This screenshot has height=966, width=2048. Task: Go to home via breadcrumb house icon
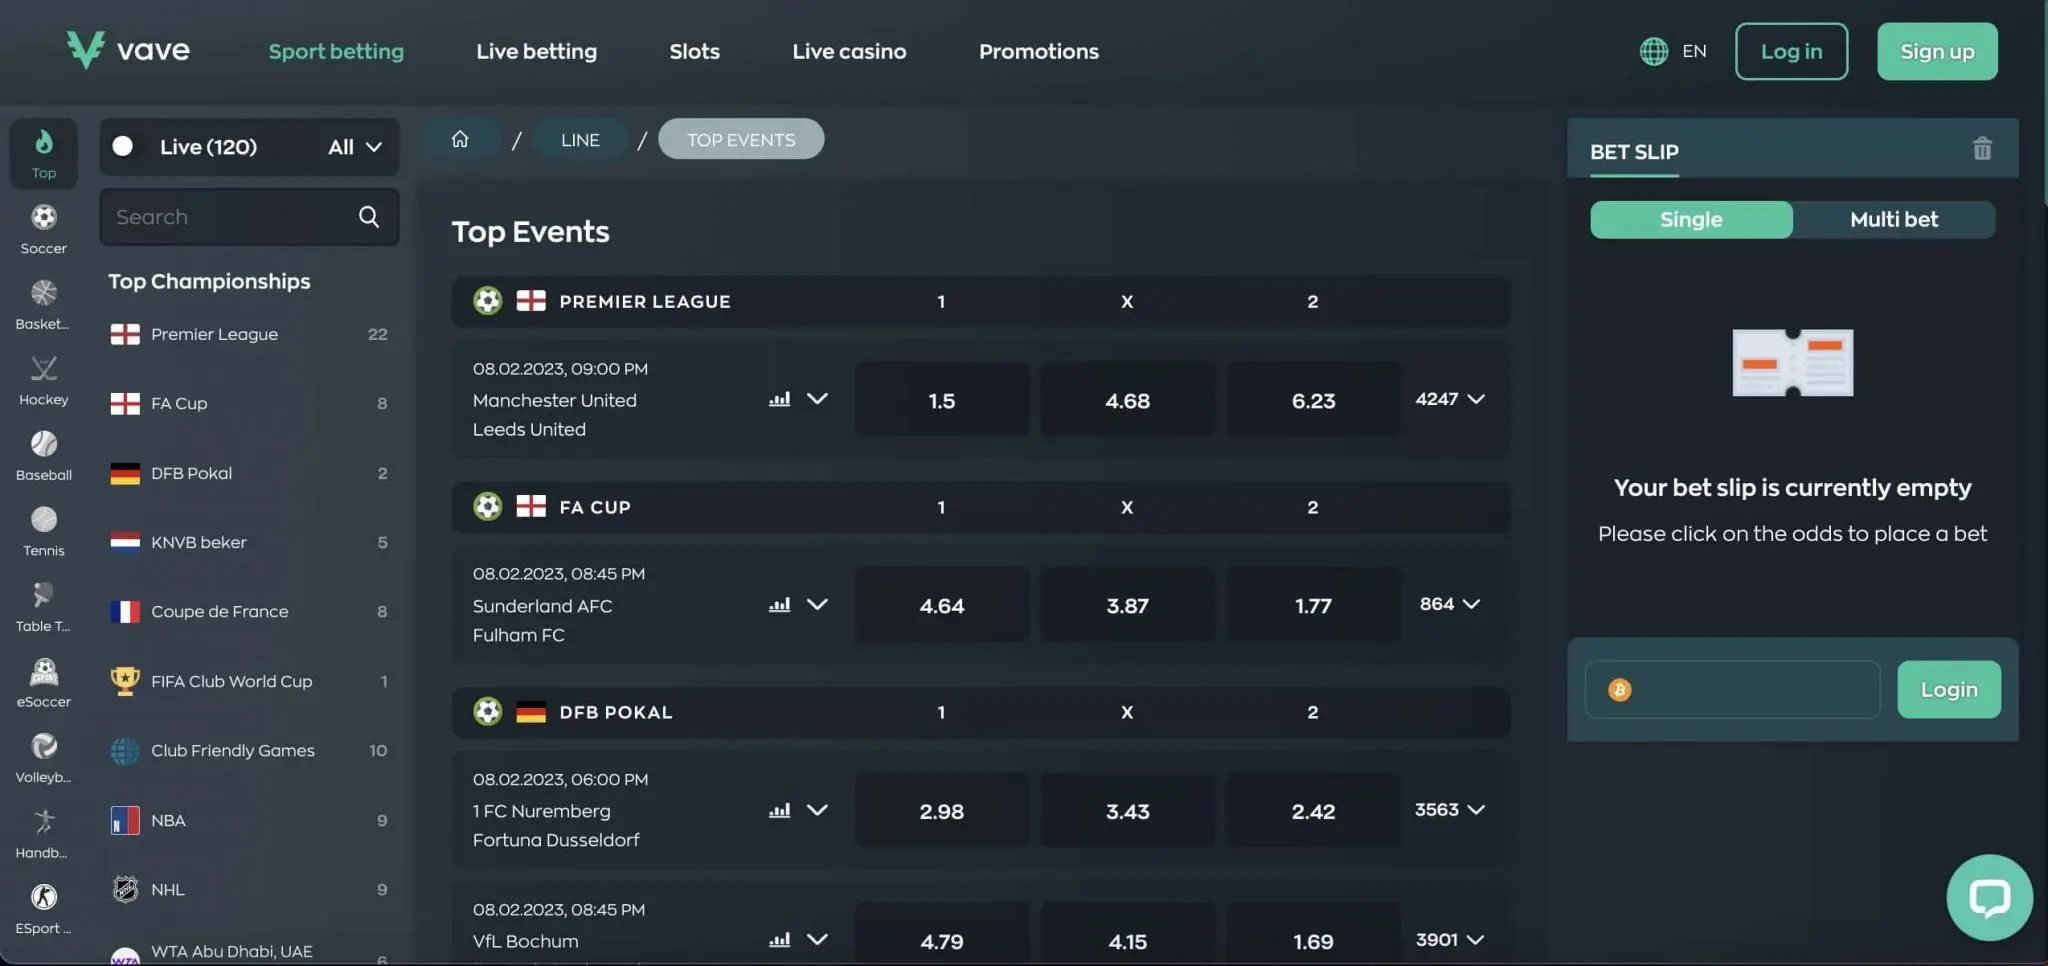(x=460, y=139)
